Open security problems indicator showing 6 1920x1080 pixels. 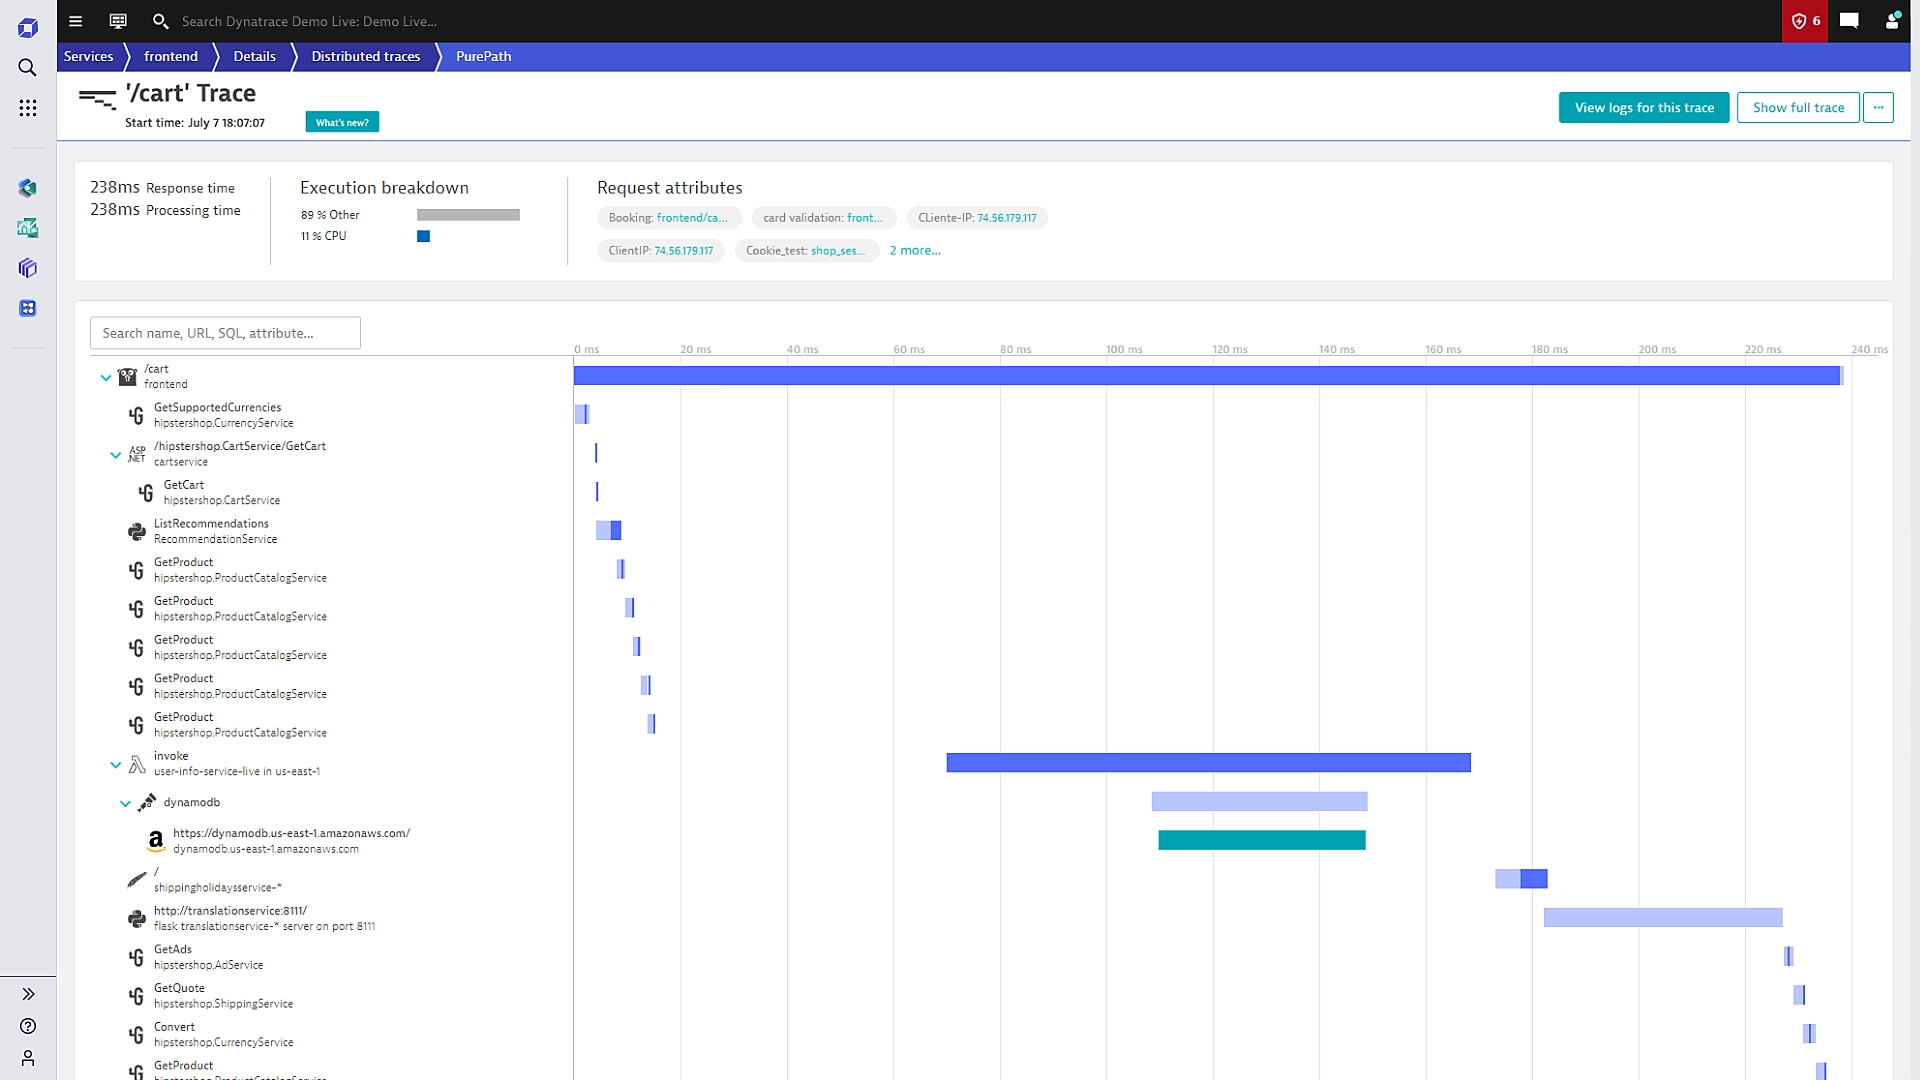(x=1805, y=21)
